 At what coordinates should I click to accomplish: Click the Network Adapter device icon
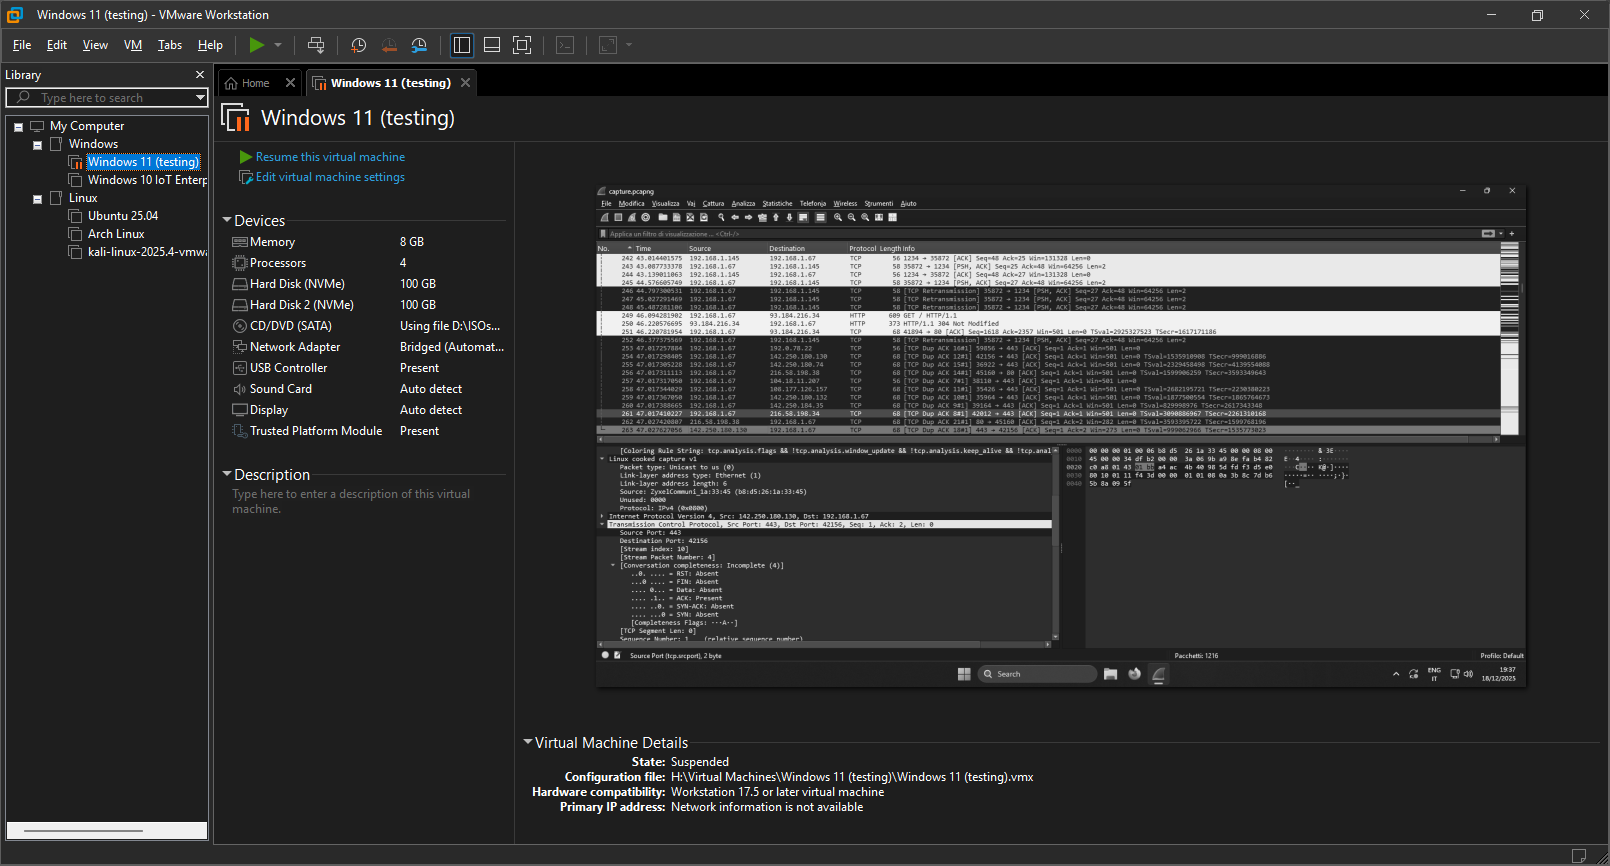(240, 347)
